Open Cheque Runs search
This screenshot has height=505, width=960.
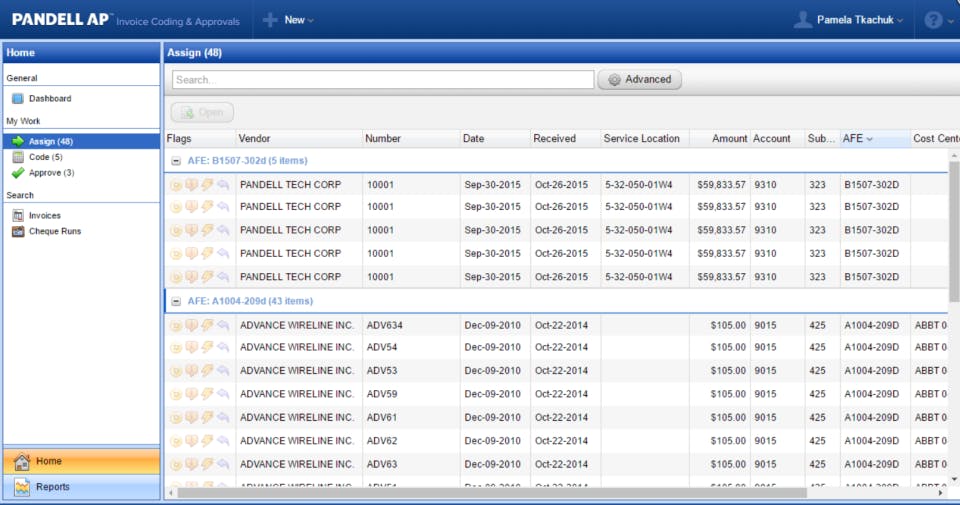point(54,231)
